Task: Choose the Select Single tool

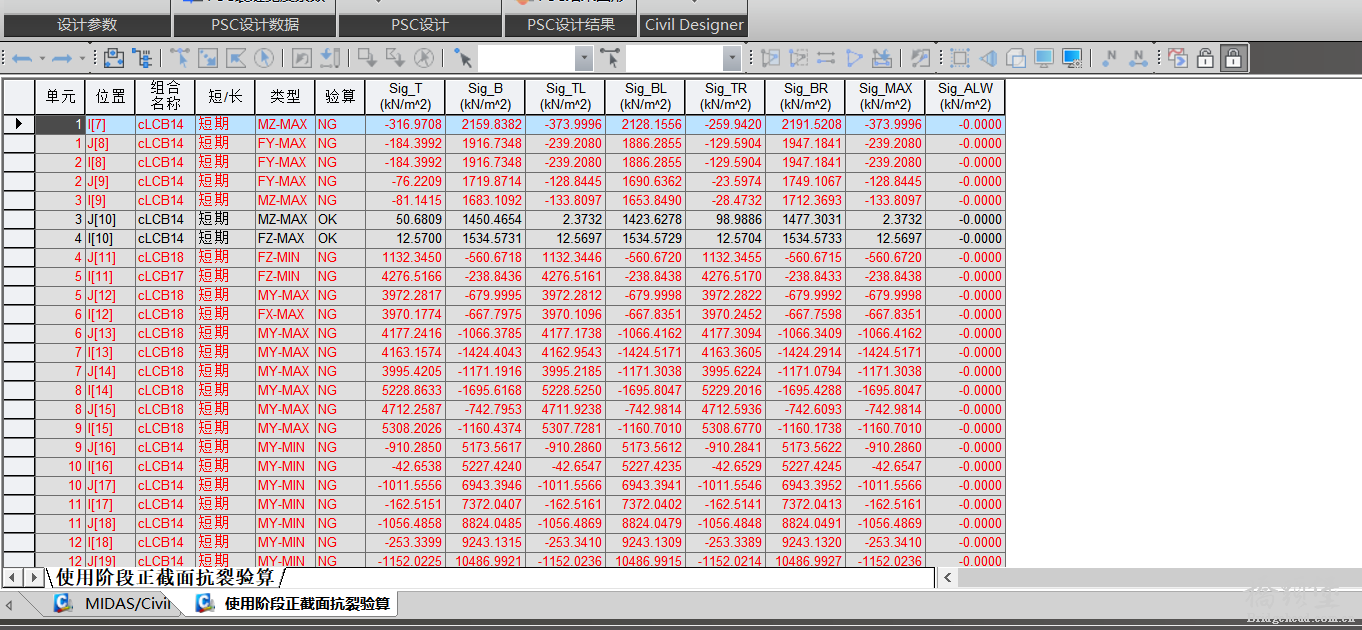Action: [181, 59]
